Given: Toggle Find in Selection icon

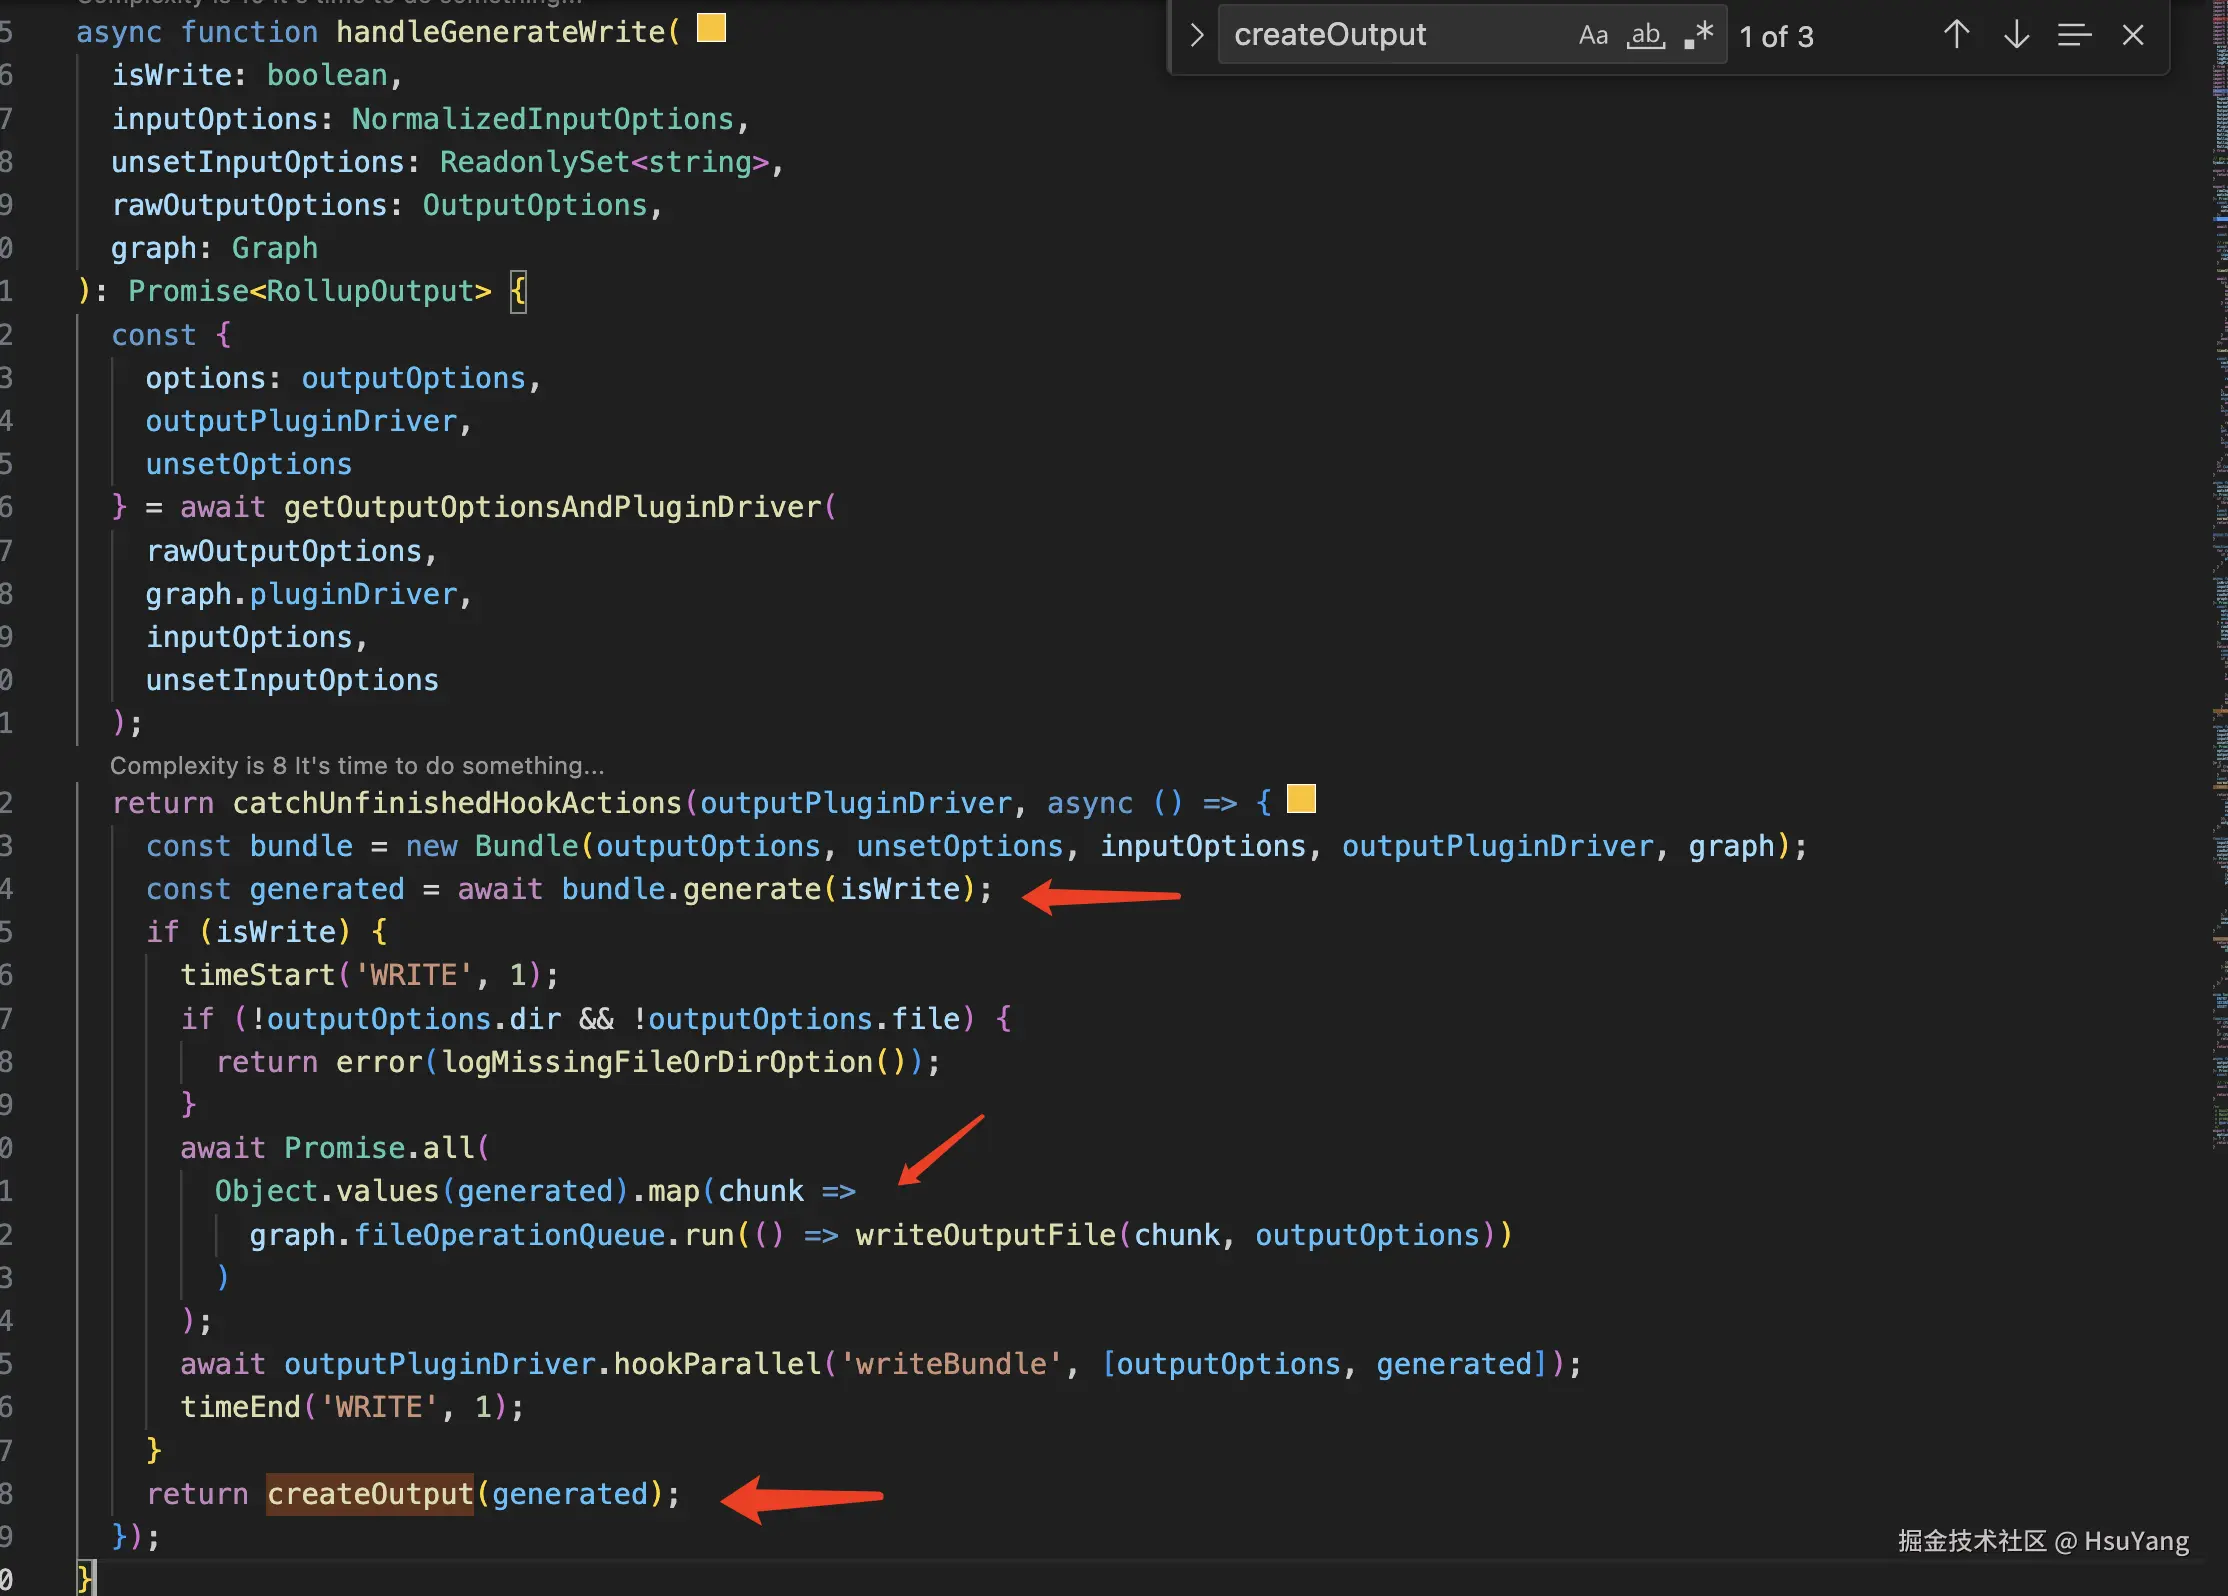Looking at the screenshot, I should 2074,35.
